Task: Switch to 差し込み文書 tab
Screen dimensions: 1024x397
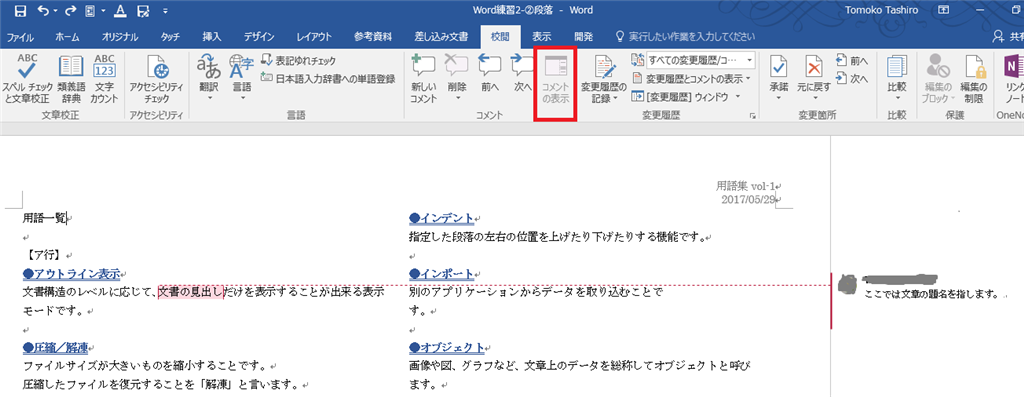Action: [441, 37]
